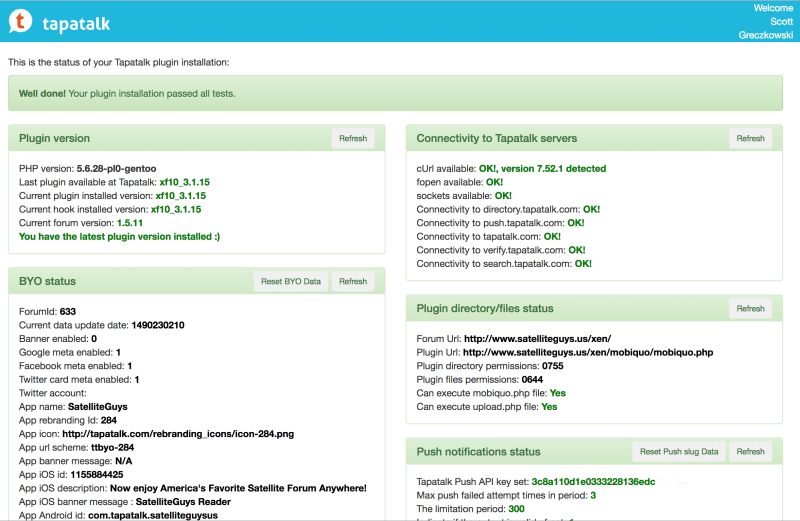
Task: Click the Tapatalk Push API key value
Action: click(x=593, y=482)
